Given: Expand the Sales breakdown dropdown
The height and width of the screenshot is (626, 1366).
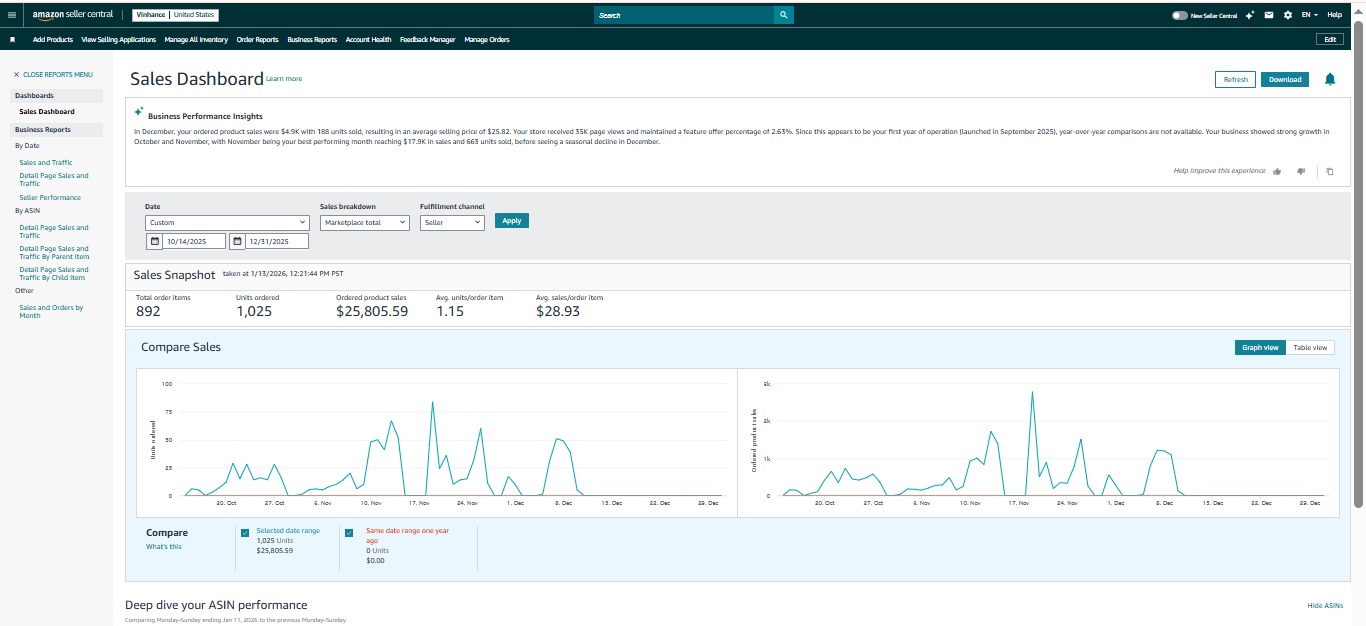Looking at the screenshot, I should tap(364, 223).
